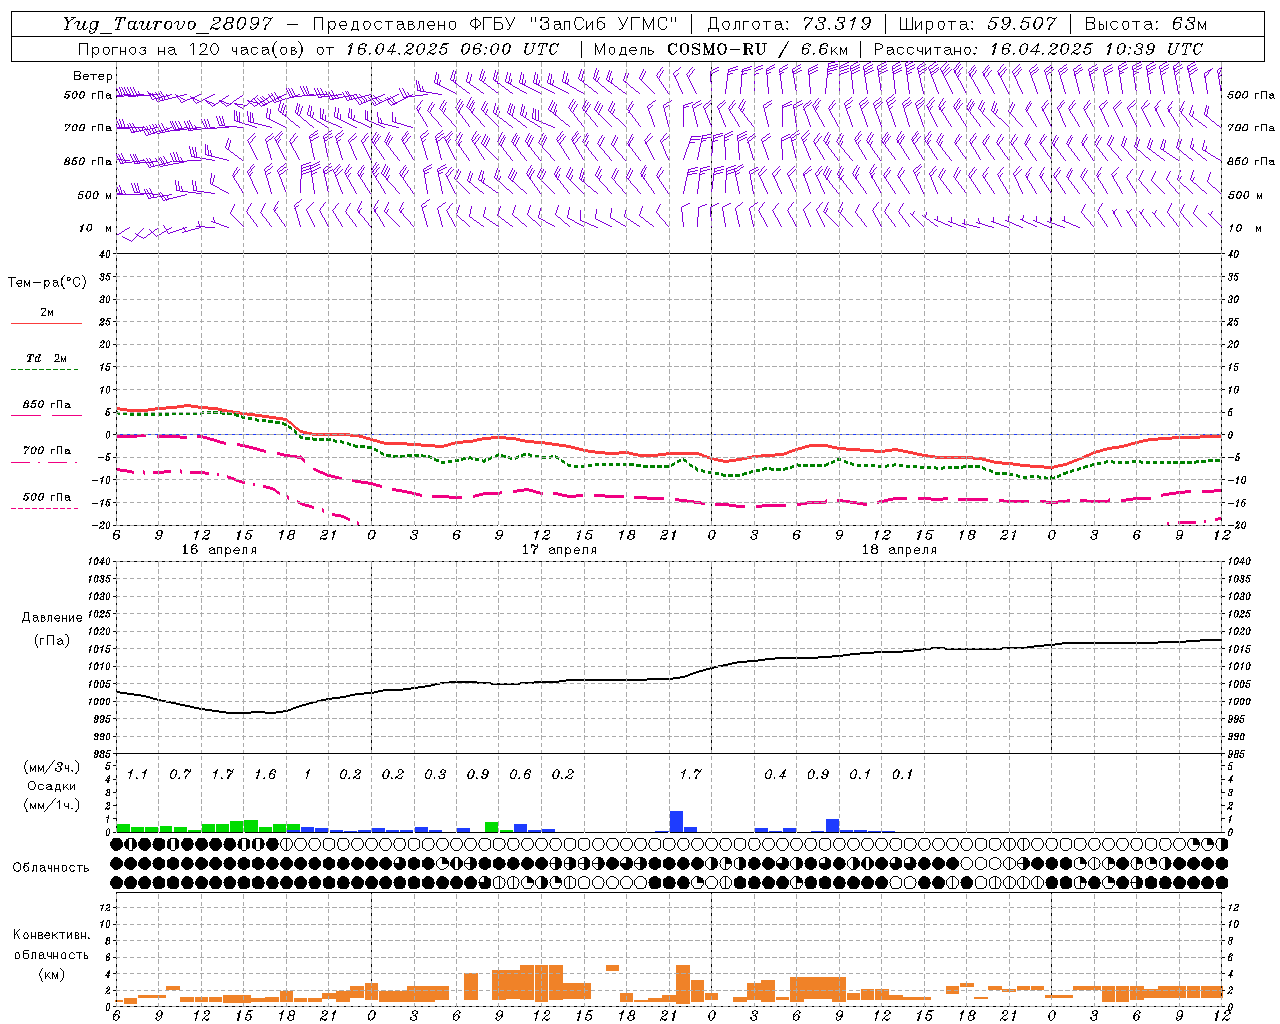
Task: Click the Прогноз на 120 часа(ов) text
Action: pos(192,49)
